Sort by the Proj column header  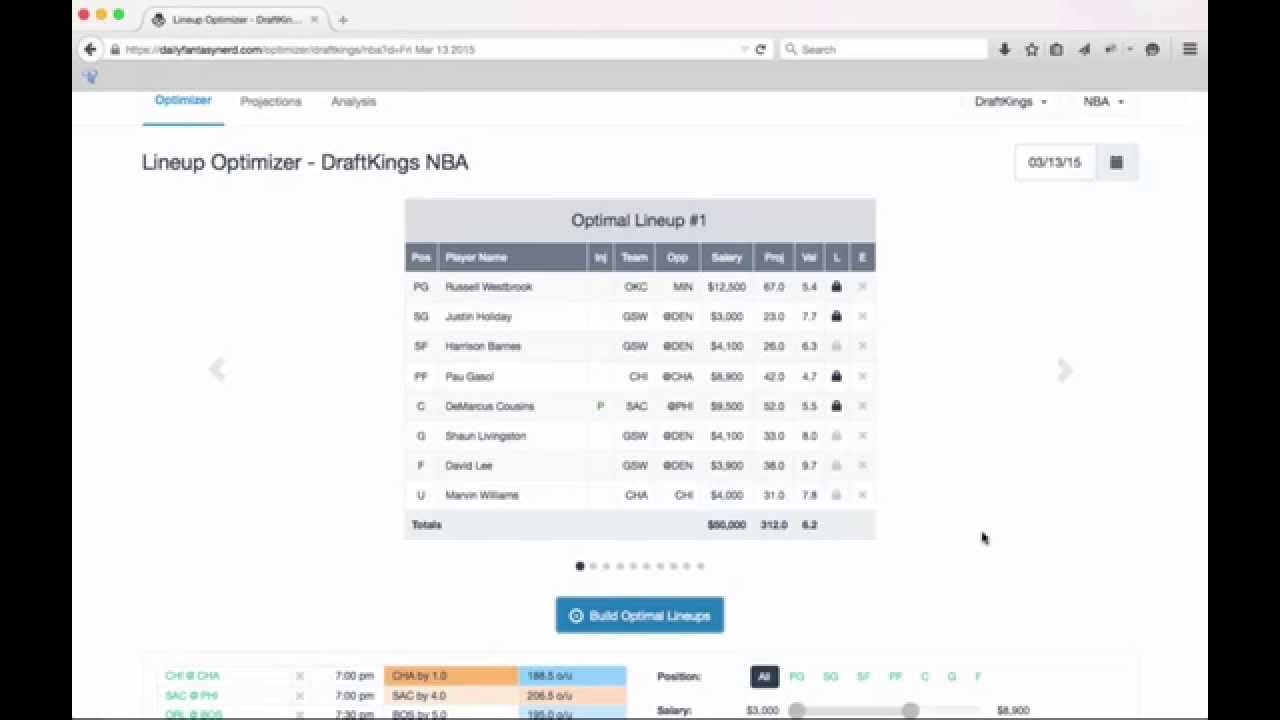[774, 257]
